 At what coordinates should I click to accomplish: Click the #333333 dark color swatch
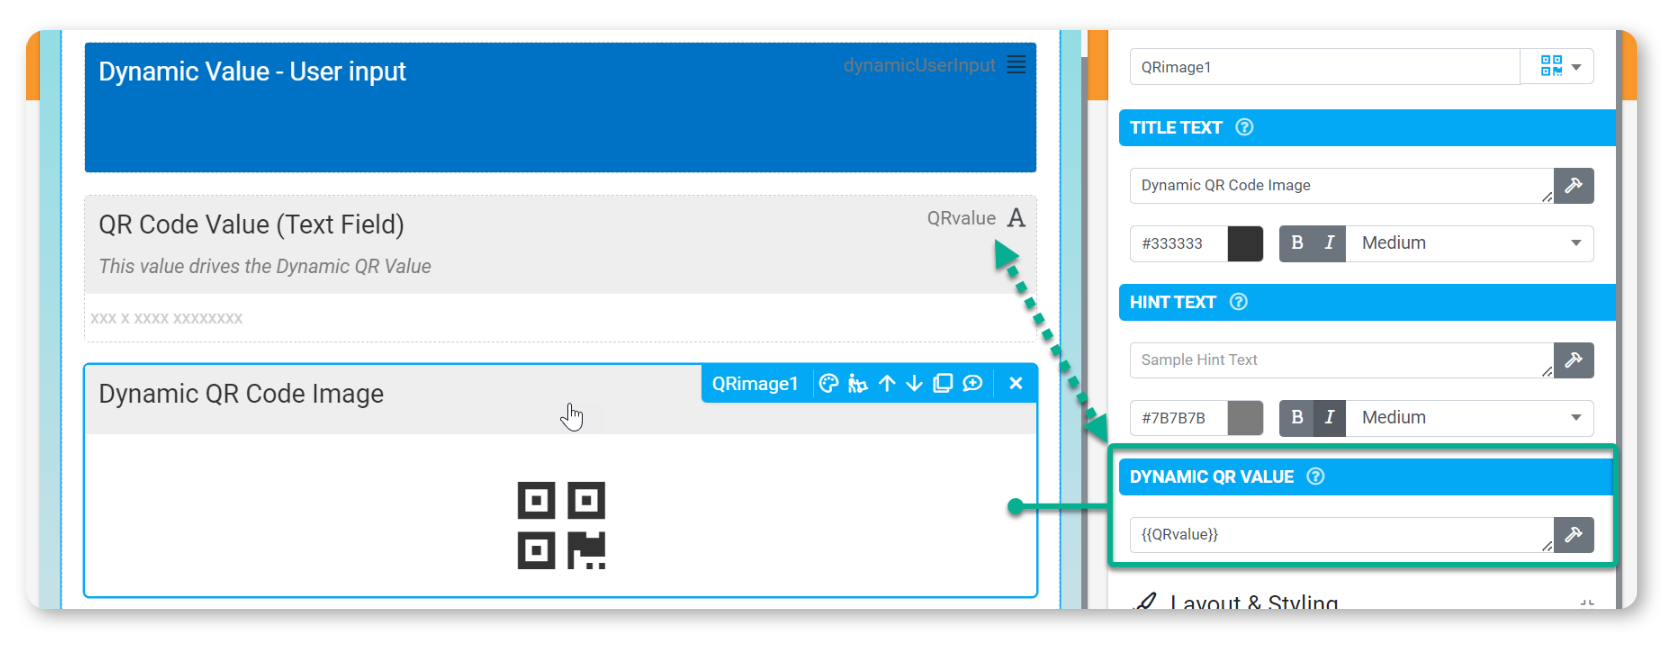click(1245, 243)
